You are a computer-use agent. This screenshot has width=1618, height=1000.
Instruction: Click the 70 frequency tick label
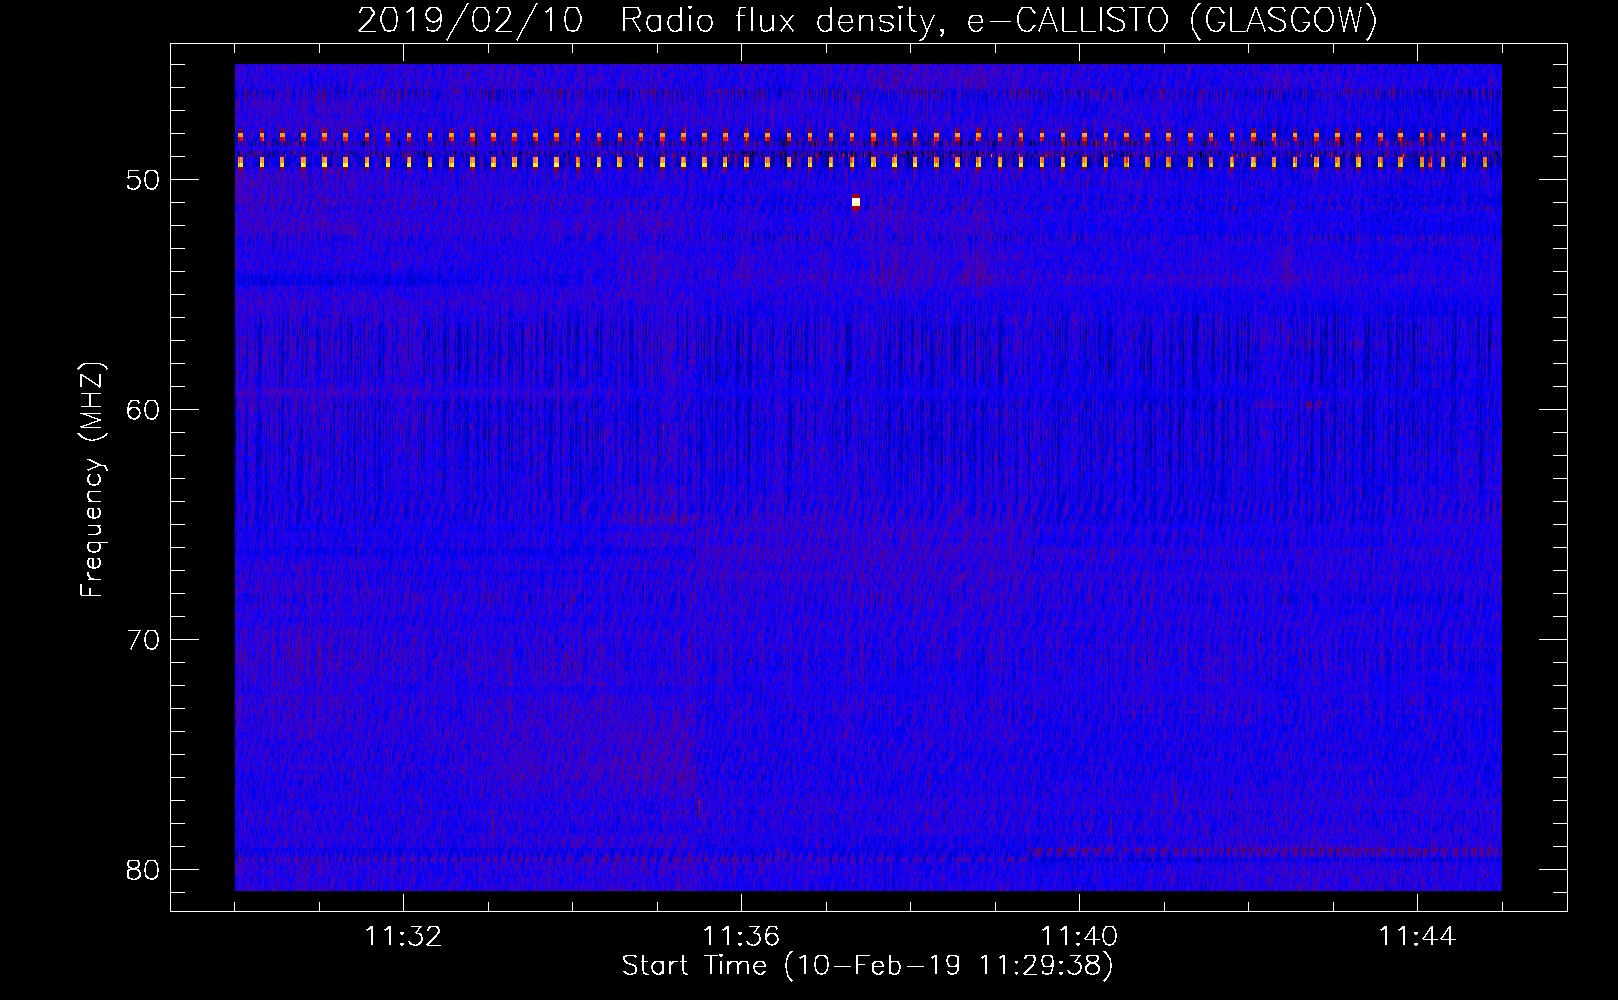click(x=143, y=640)
